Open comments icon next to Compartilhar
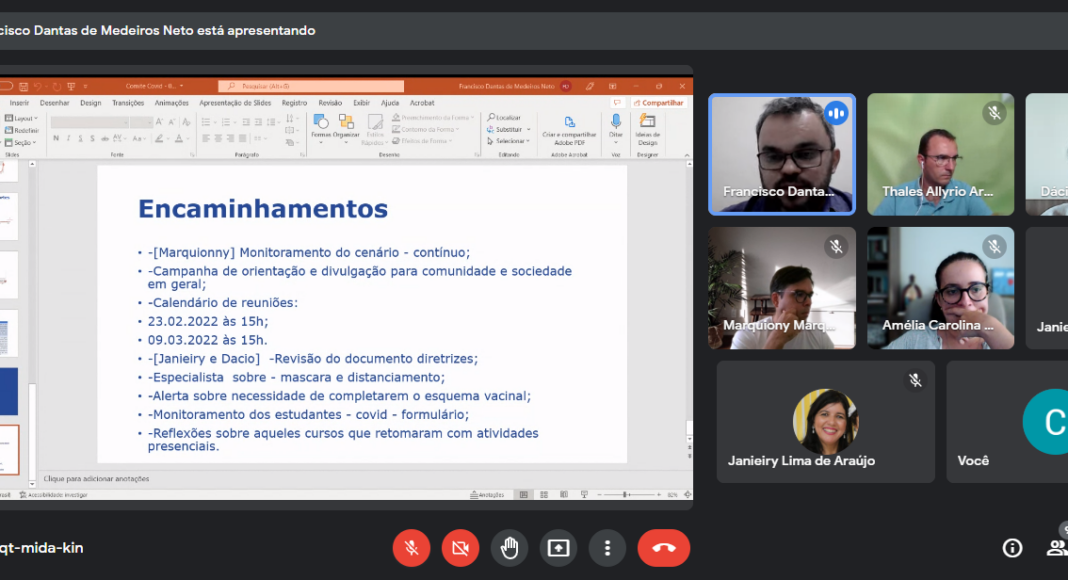Screen dimensions: 1068x580 click(x=617, y=103)
